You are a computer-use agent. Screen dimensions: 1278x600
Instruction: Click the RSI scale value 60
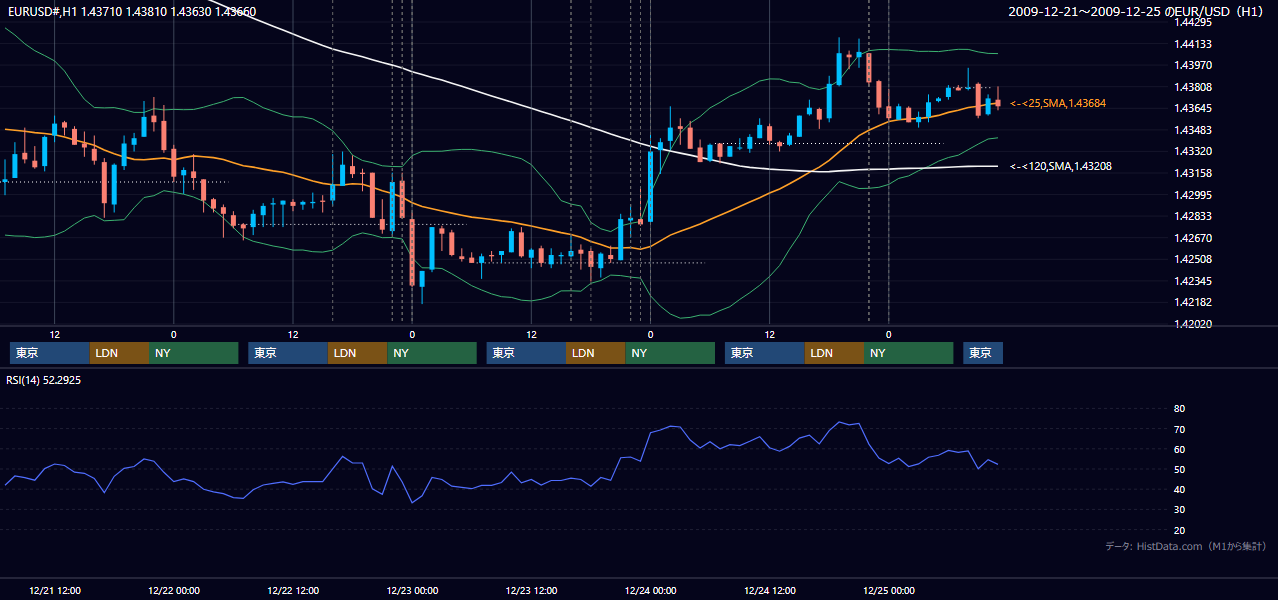click(1179, 449)
